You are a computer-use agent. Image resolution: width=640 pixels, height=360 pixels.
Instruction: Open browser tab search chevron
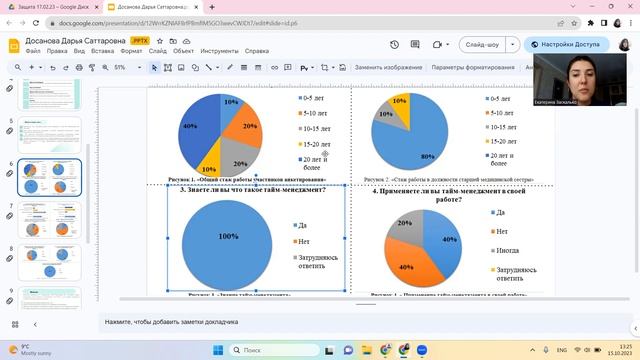(x=573, y=7)
